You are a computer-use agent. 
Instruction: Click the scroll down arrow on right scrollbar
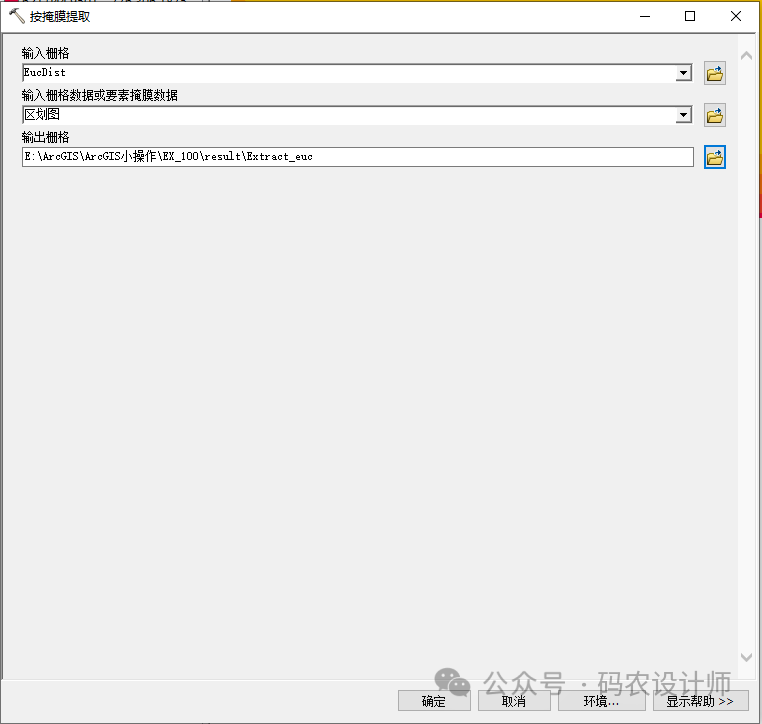point(745,657)
